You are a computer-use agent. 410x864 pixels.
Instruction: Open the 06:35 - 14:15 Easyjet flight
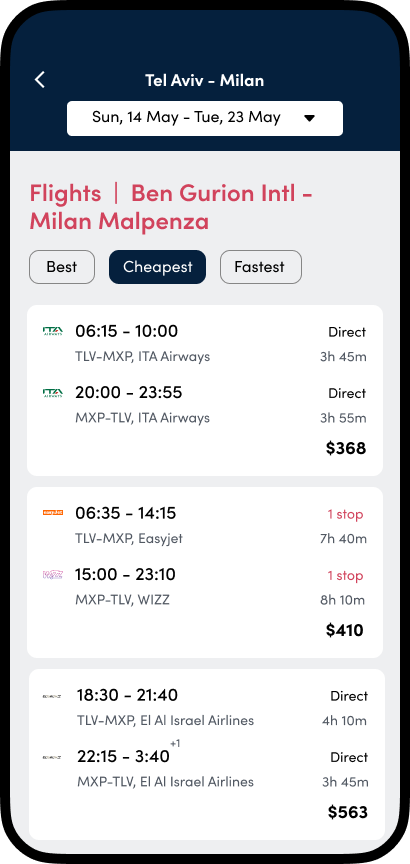pyautogui.click(x=125, y=514)
